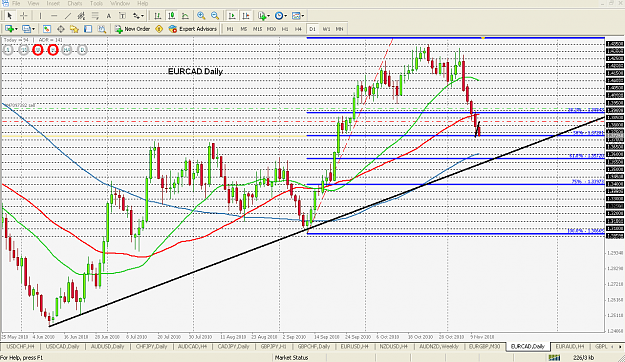
Task: Switch to the USDCAD,Daily chart tab
Action: tap(62, 346)
